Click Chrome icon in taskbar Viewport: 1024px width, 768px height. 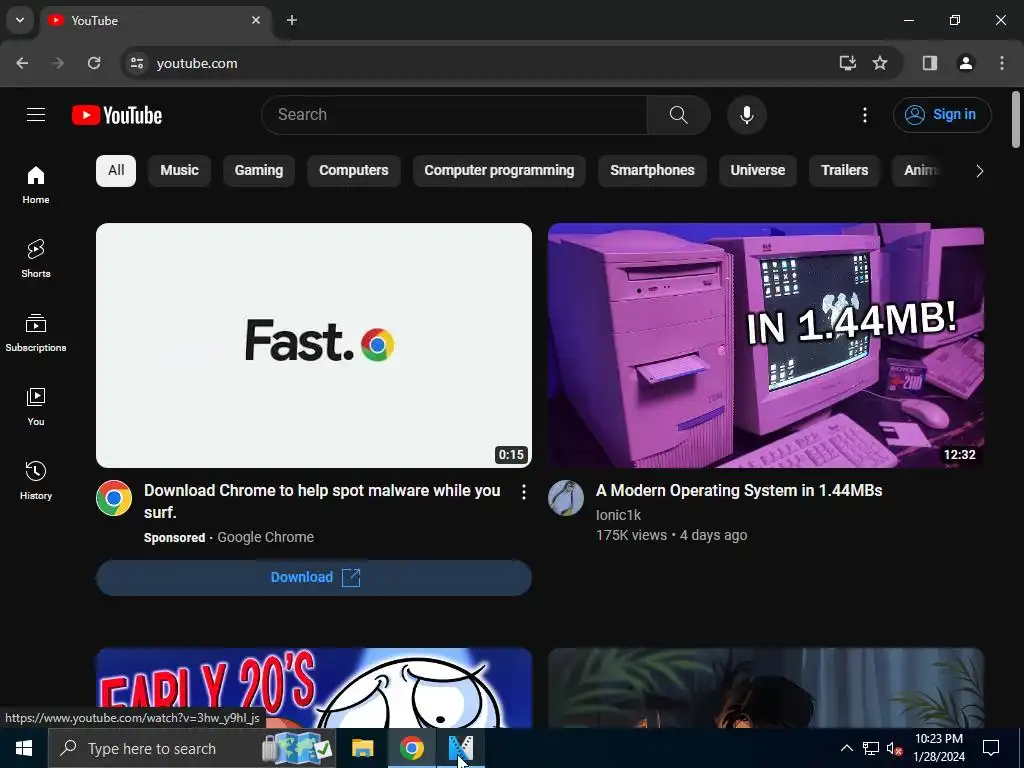(411, 748)
